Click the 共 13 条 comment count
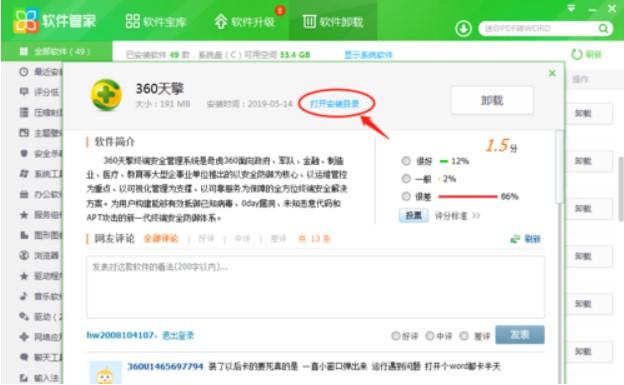Image resolution: width=624 pixels, height=385 pixels. [314, 238]
